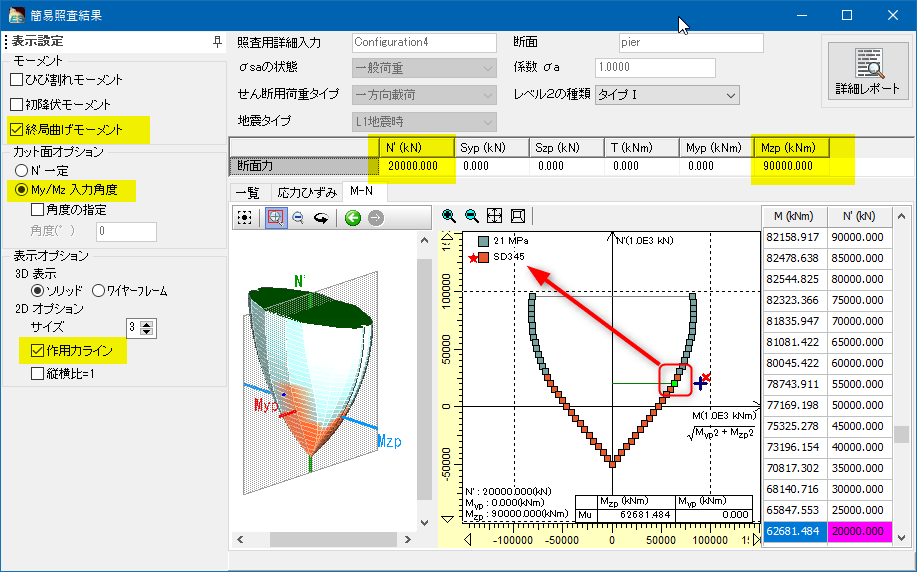
Task: Click the M-N graph zoom out magnifier
Action: coord(471,216)
